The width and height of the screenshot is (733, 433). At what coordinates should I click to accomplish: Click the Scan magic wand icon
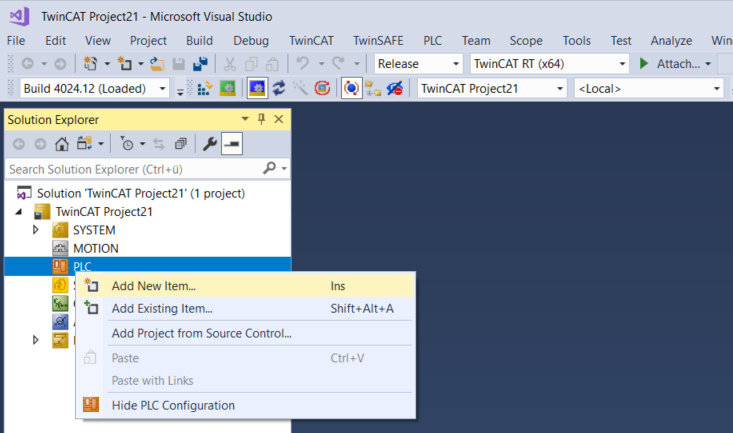coord(300,88)
